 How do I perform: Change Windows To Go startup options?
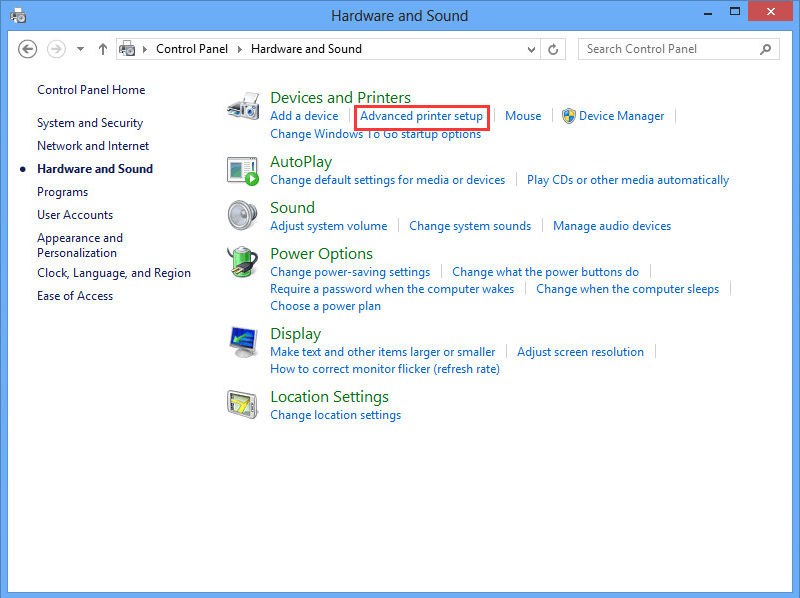(376, 134)
